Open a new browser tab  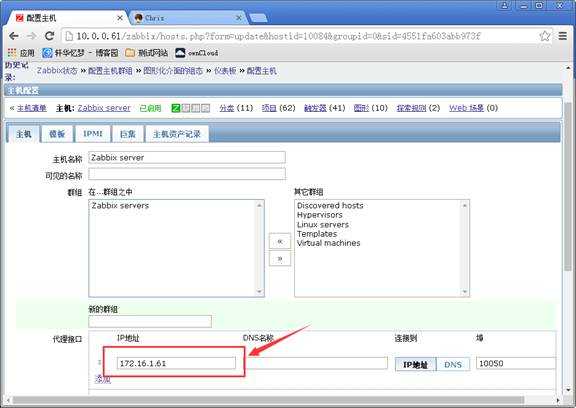point(258,18)
